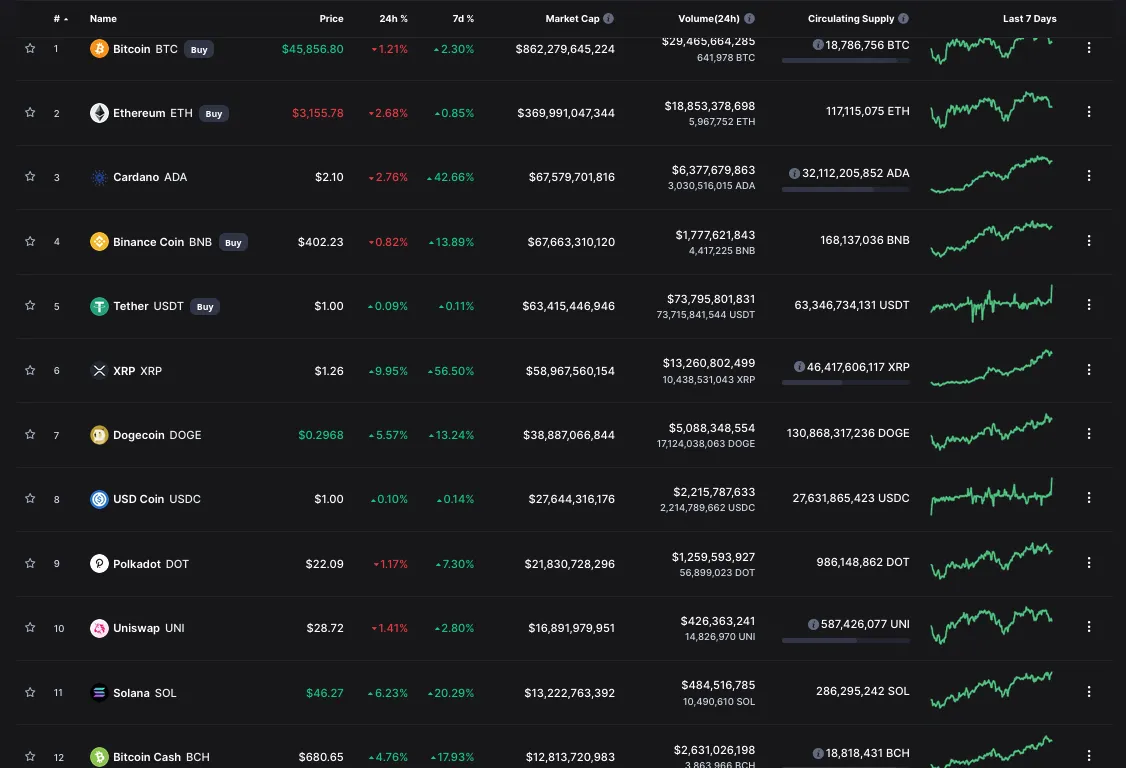This screenshot has height=768, width=1126.
Task: Click the Ethereum logo icon
Action: pos(99,113)
